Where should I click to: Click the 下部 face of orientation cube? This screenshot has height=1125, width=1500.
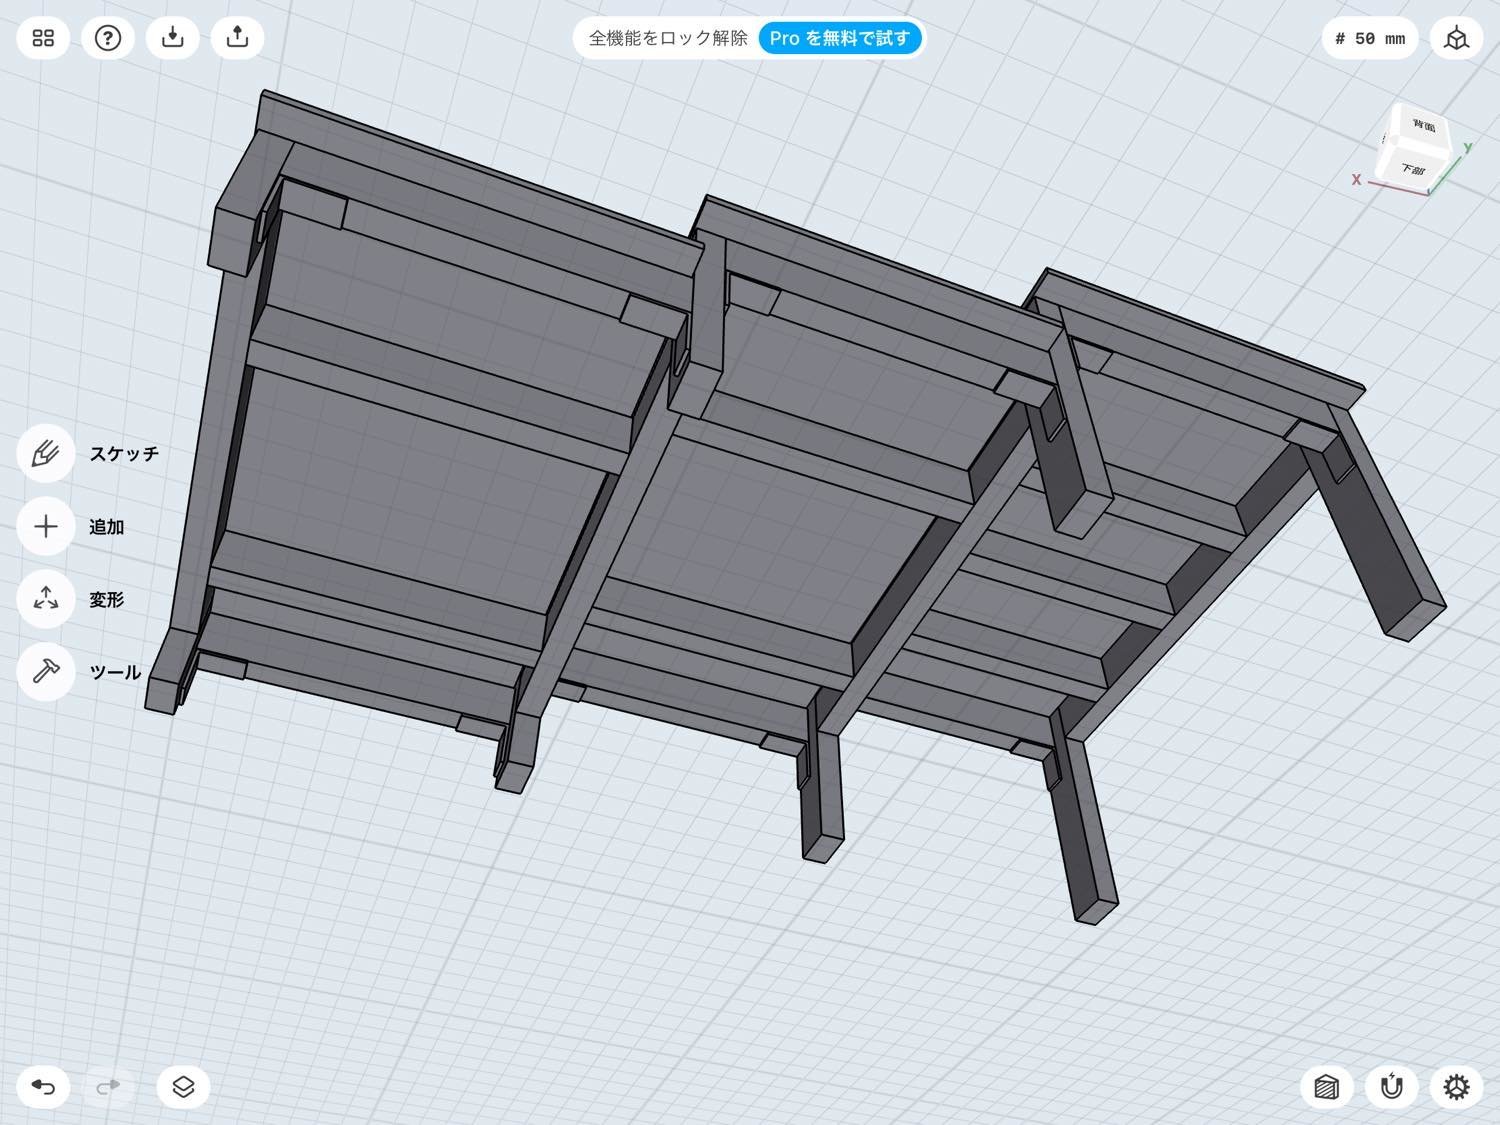[x=1412, y=169]
